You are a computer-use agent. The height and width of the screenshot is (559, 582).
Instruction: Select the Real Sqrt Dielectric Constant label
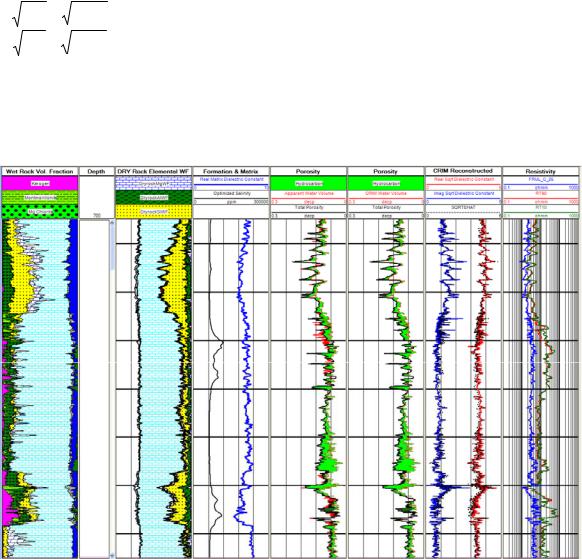[464, 180]
